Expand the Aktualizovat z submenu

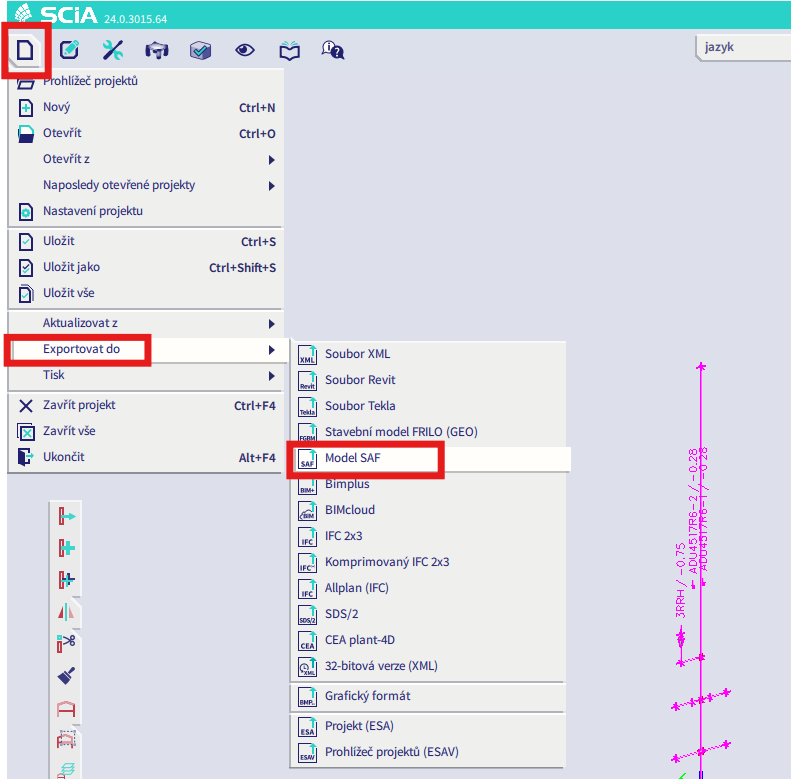pos(146,323)
